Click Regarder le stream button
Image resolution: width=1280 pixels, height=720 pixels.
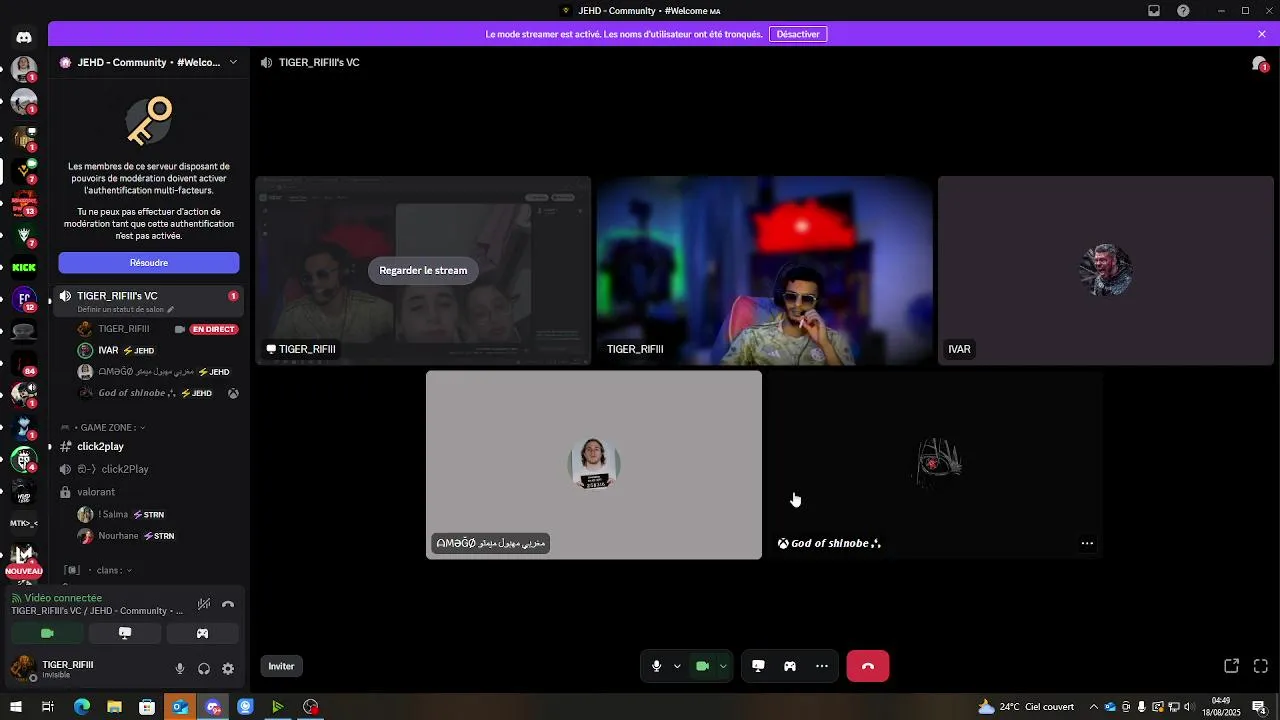(x=423, y=270)
